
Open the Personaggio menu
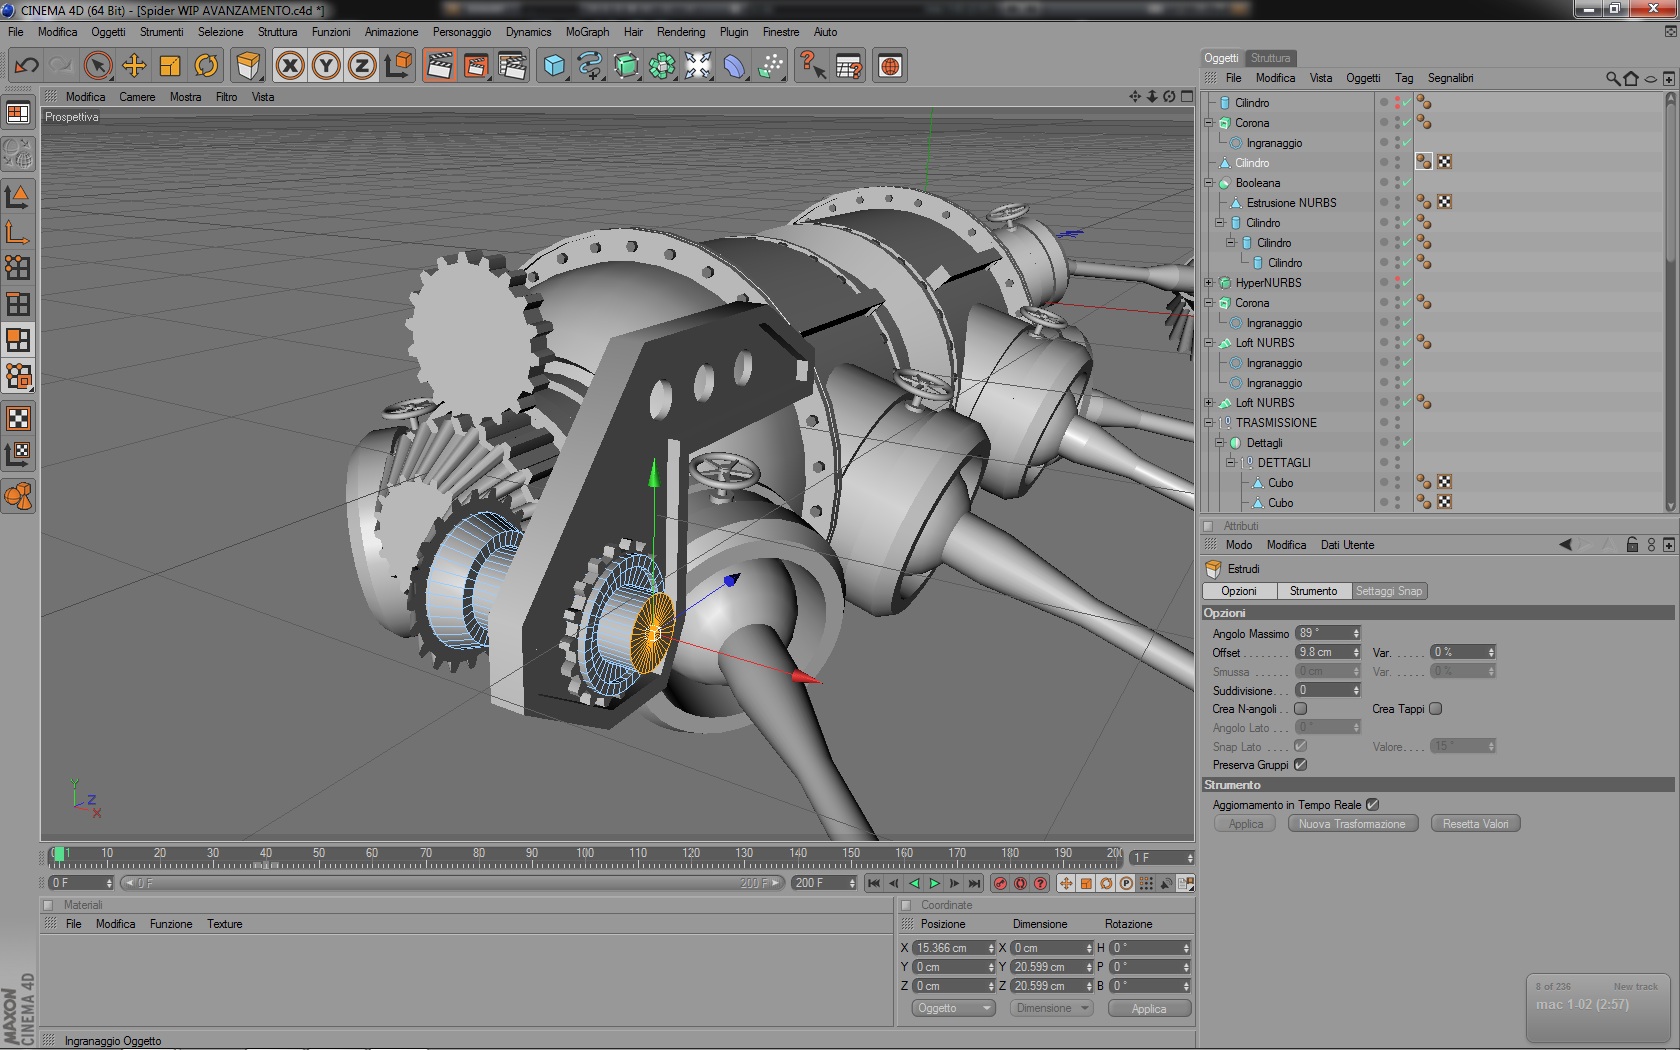coord(462,32)
